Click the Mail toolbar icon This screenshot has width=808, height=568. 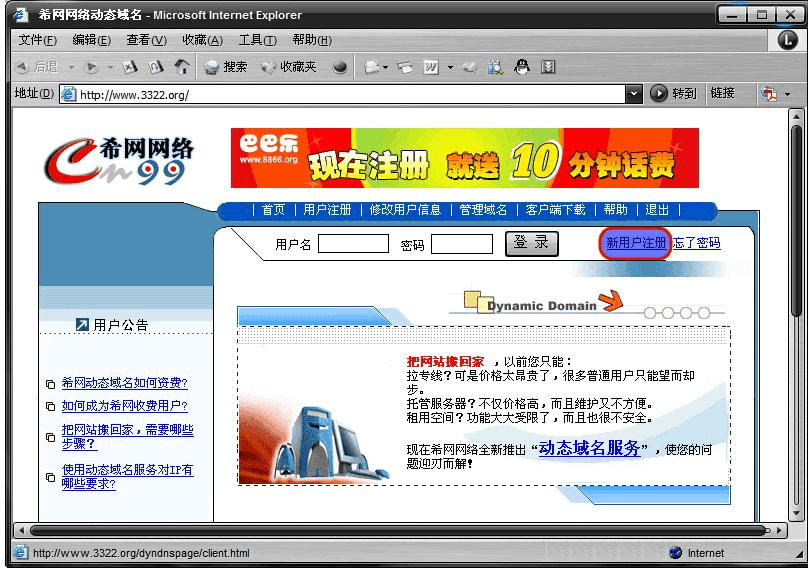[372, 67]
